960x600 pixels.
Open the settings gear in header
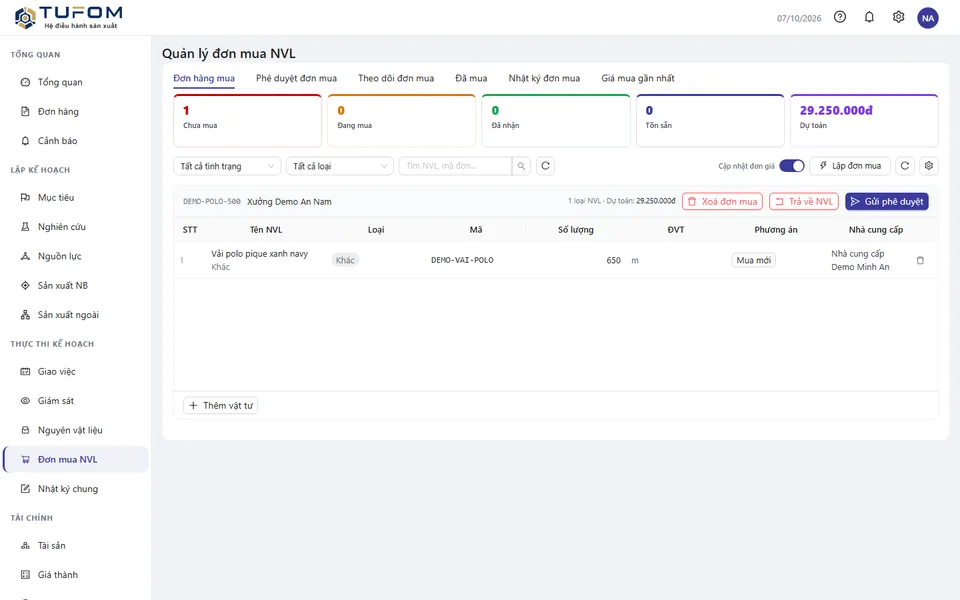tap(898, 17)
